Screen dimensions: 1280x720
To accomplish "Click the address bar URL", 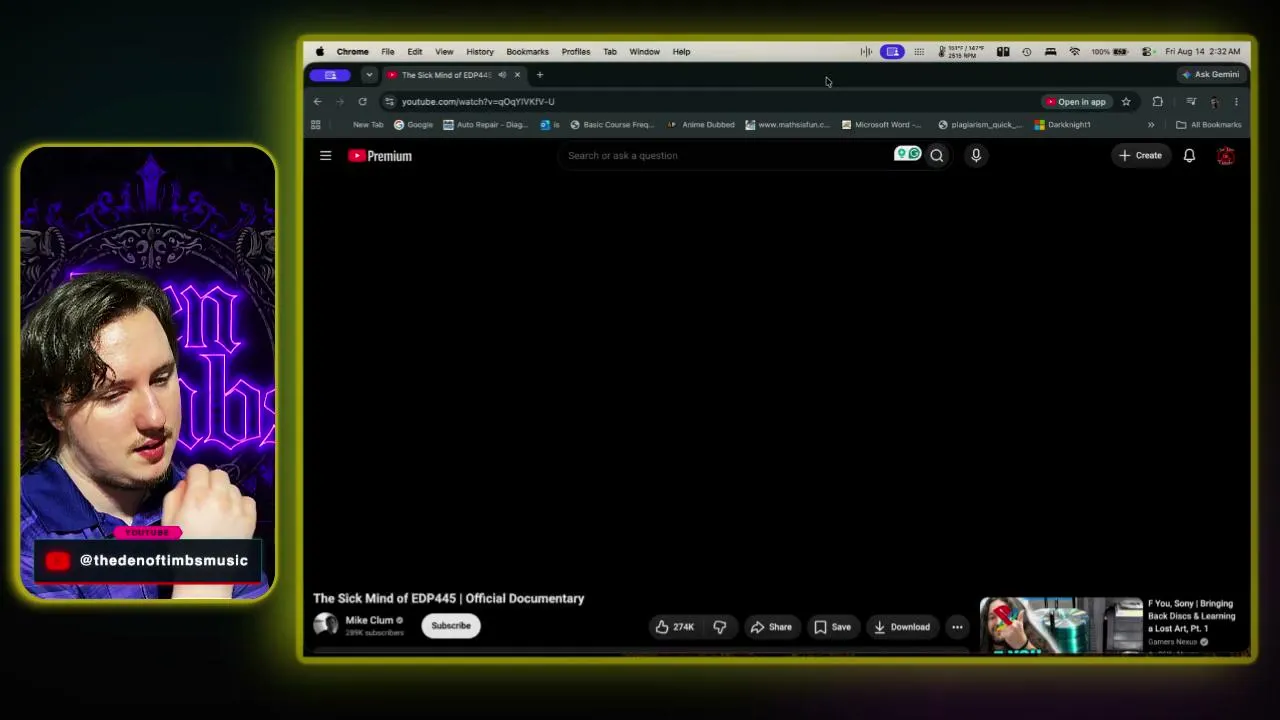I will point(478,102).
